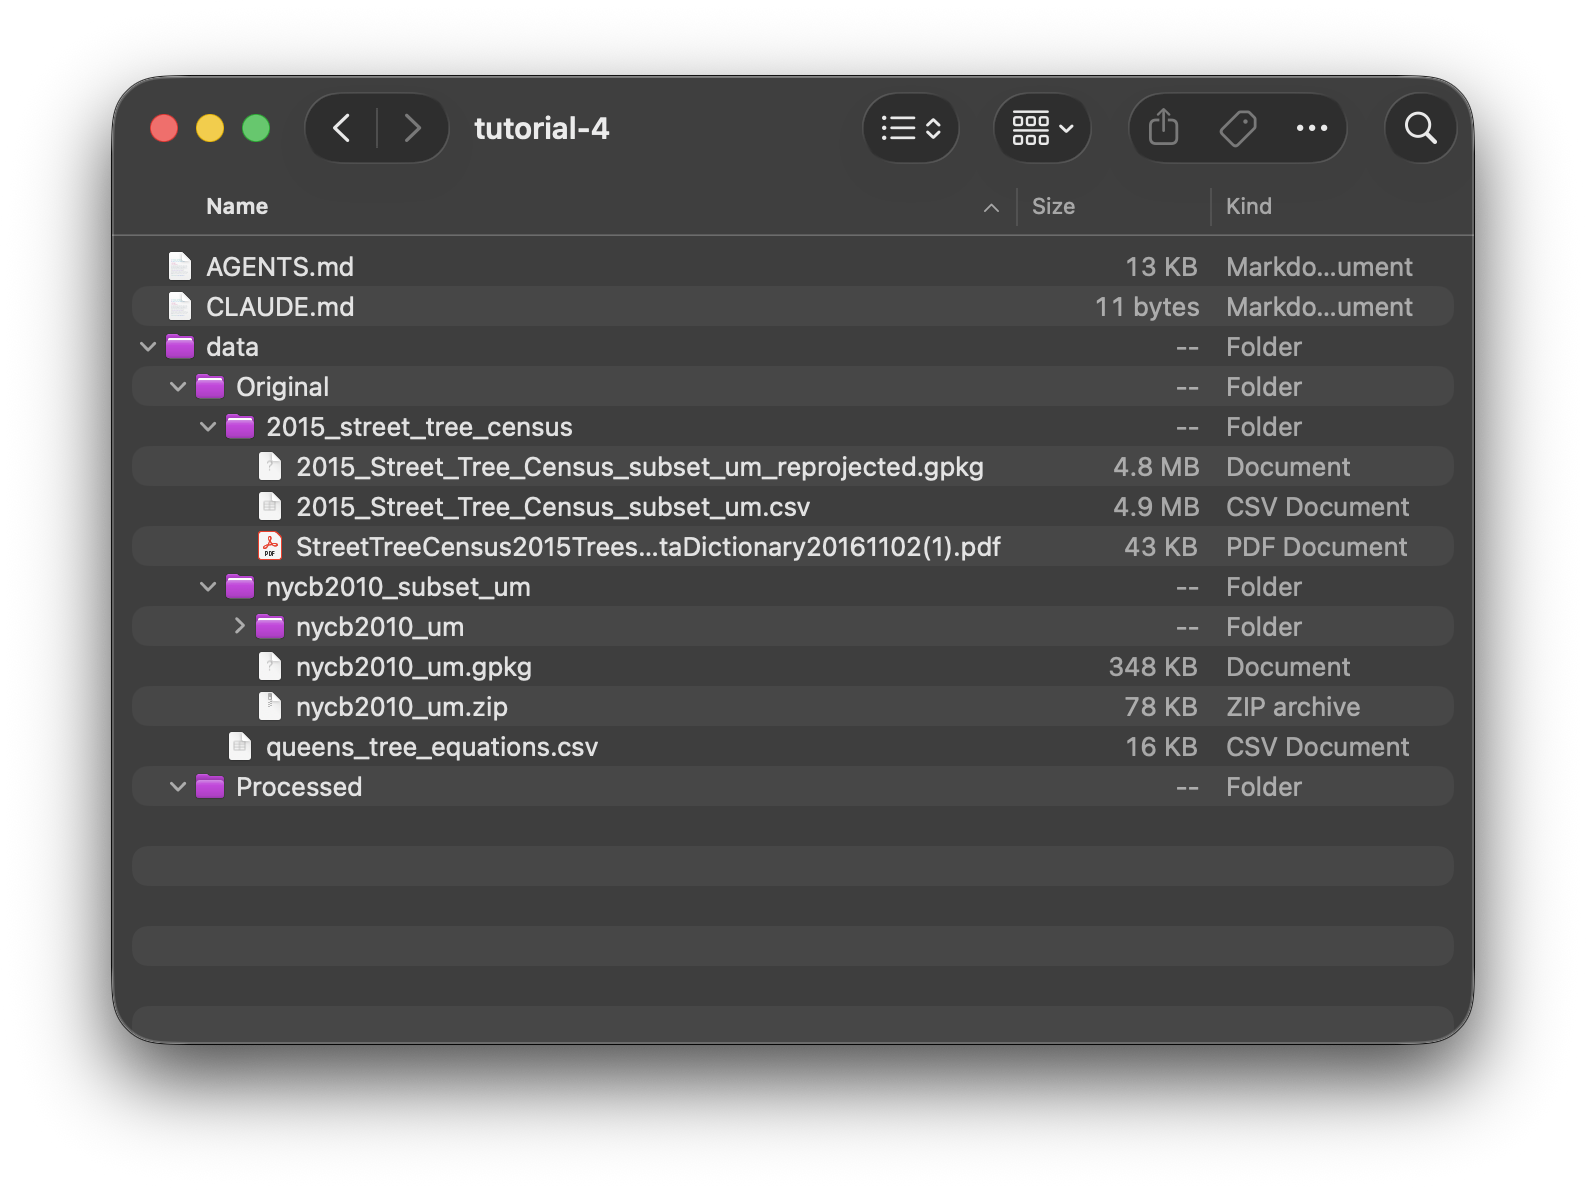This screenshot has height=1192, width=1586.
Task: Open the Group By grid dropdown
Action: pyautogui.click(x=1042, y=128)
